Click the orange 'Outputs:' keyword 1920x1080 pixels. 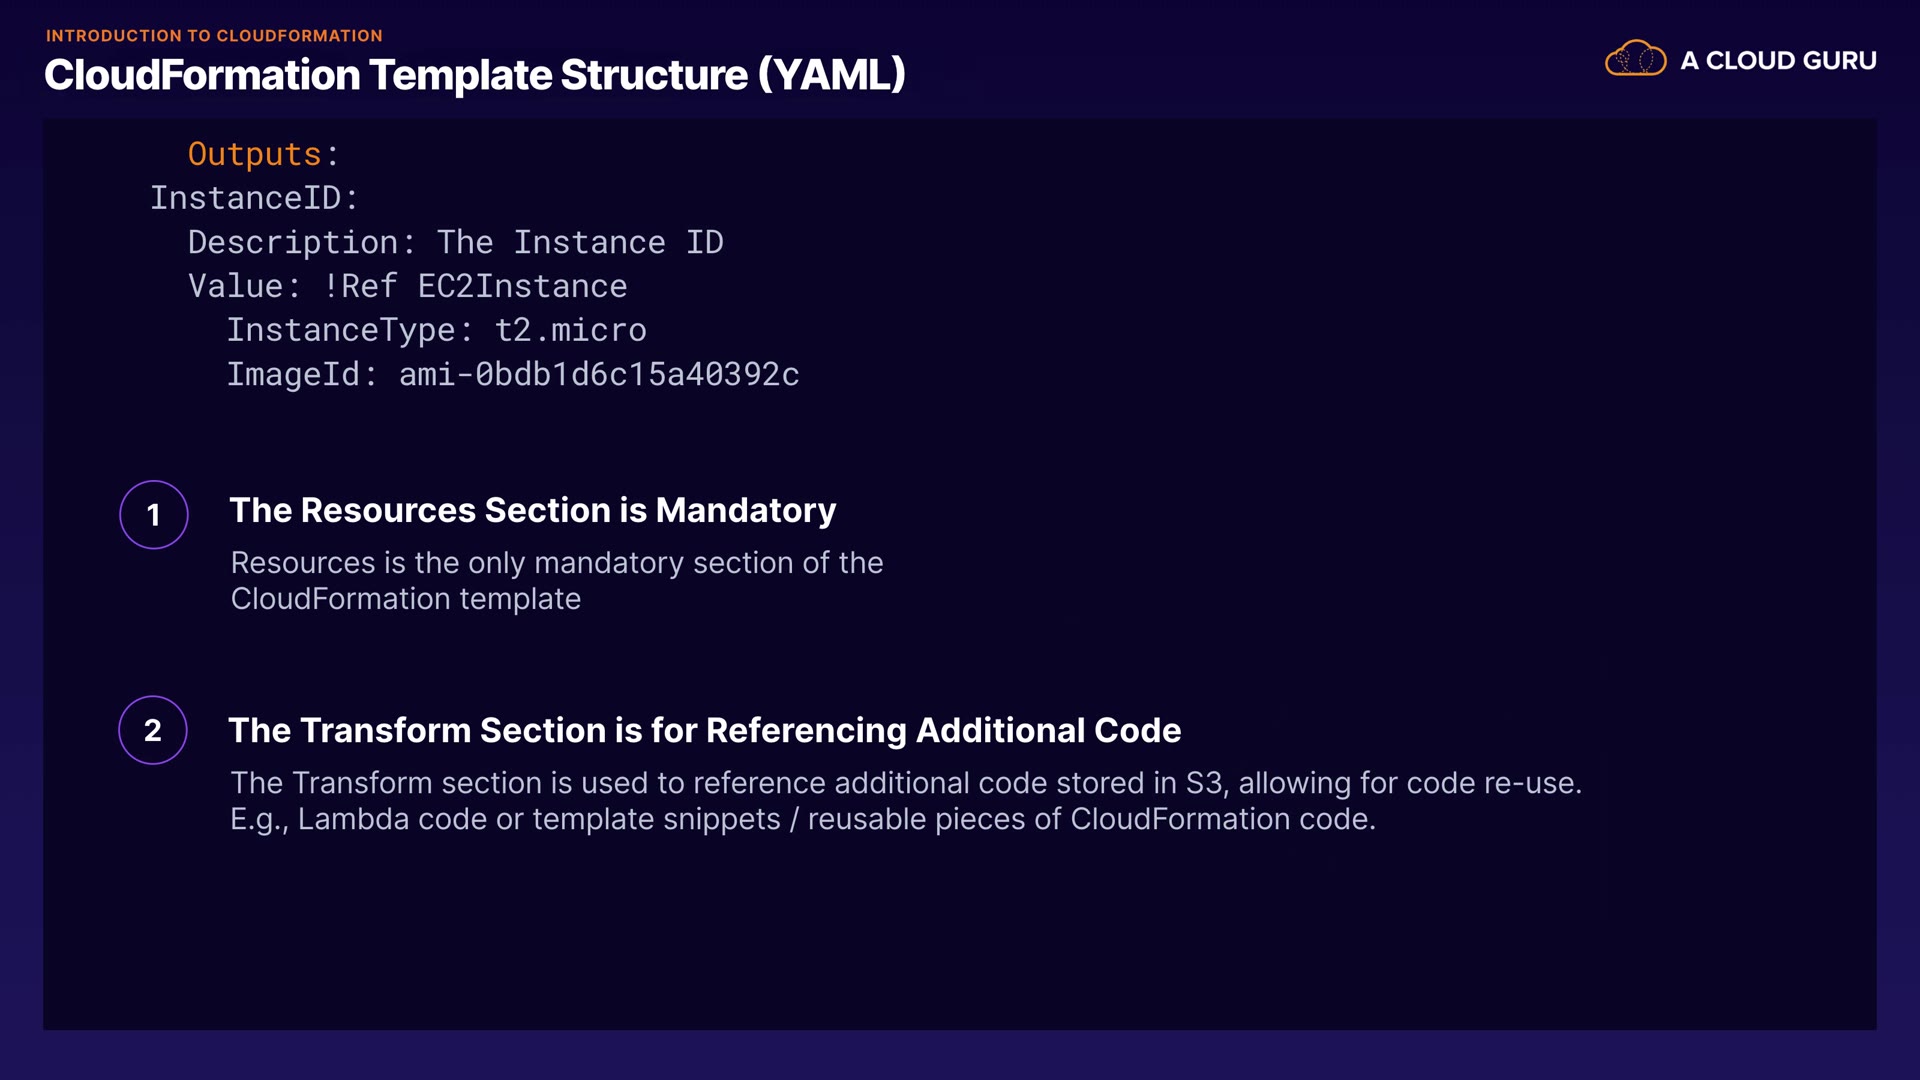(x=263, y=154)
